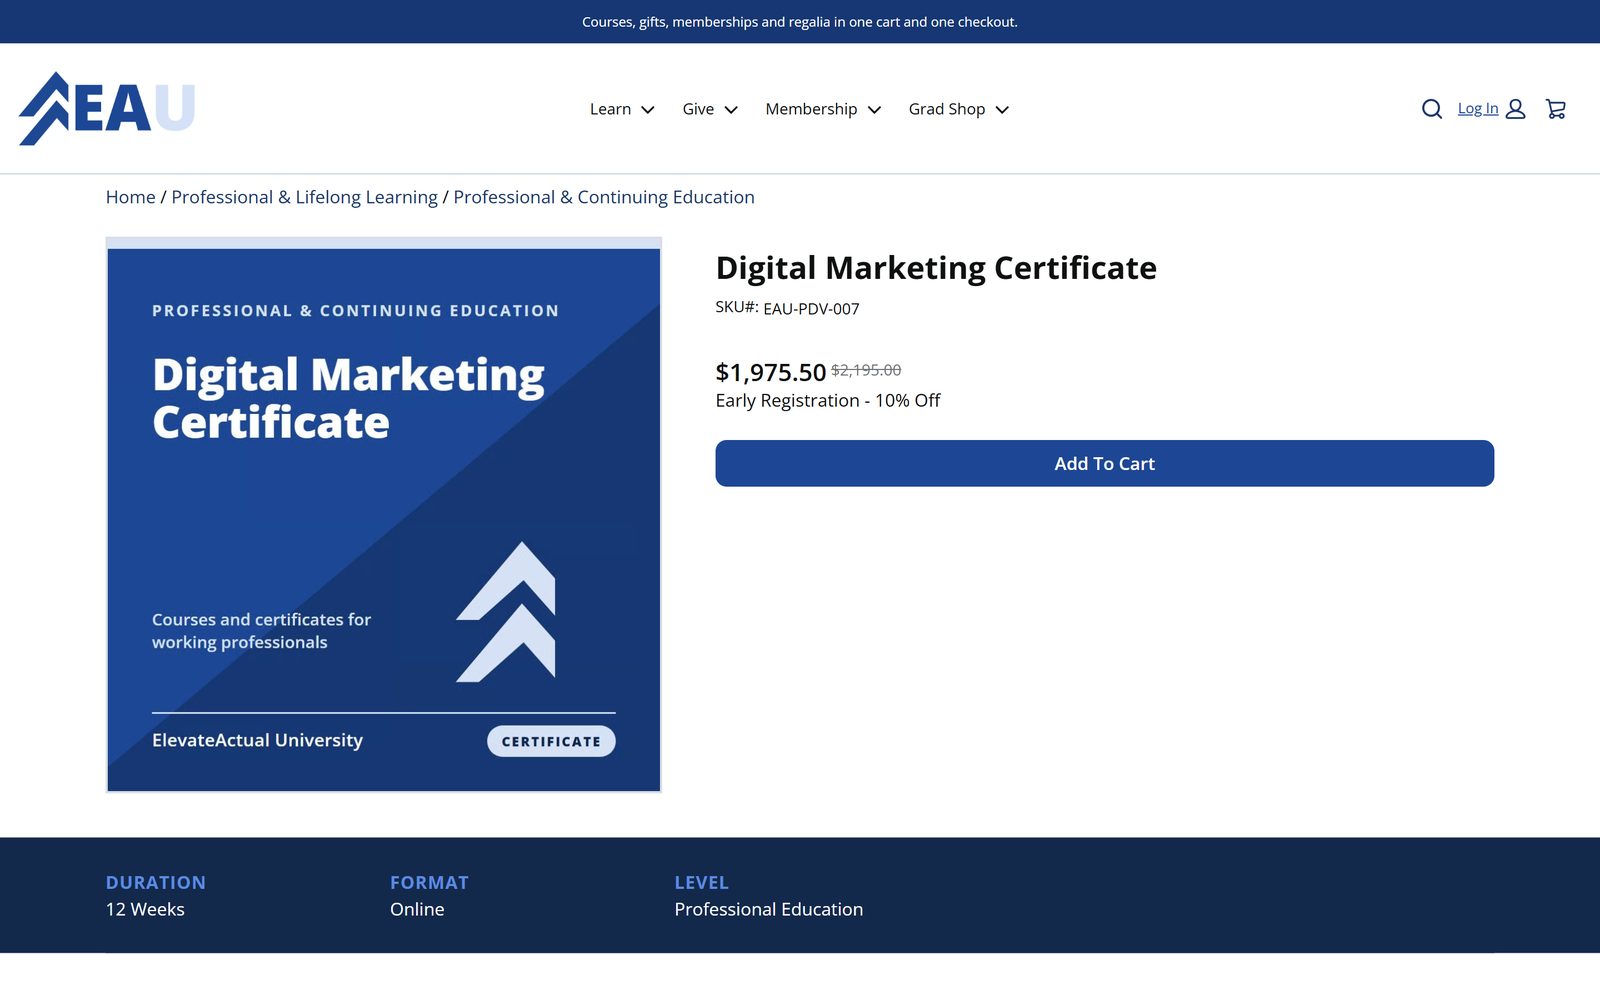Open the Learn menu

point(622,109)
